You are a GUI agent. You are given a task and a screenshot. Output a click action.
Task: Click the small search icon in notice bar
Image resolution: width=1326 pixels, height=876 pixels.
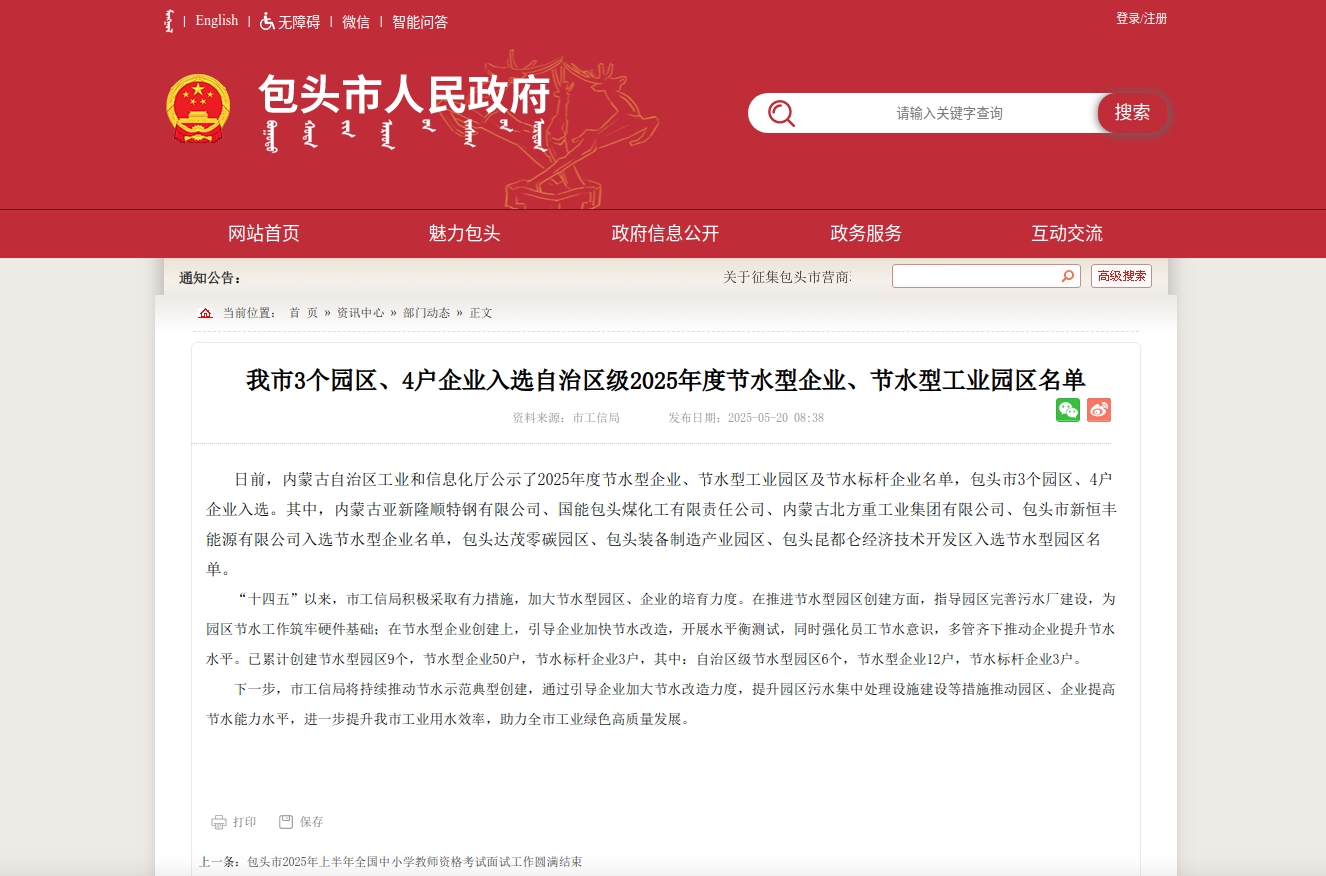pos(1068,276)
